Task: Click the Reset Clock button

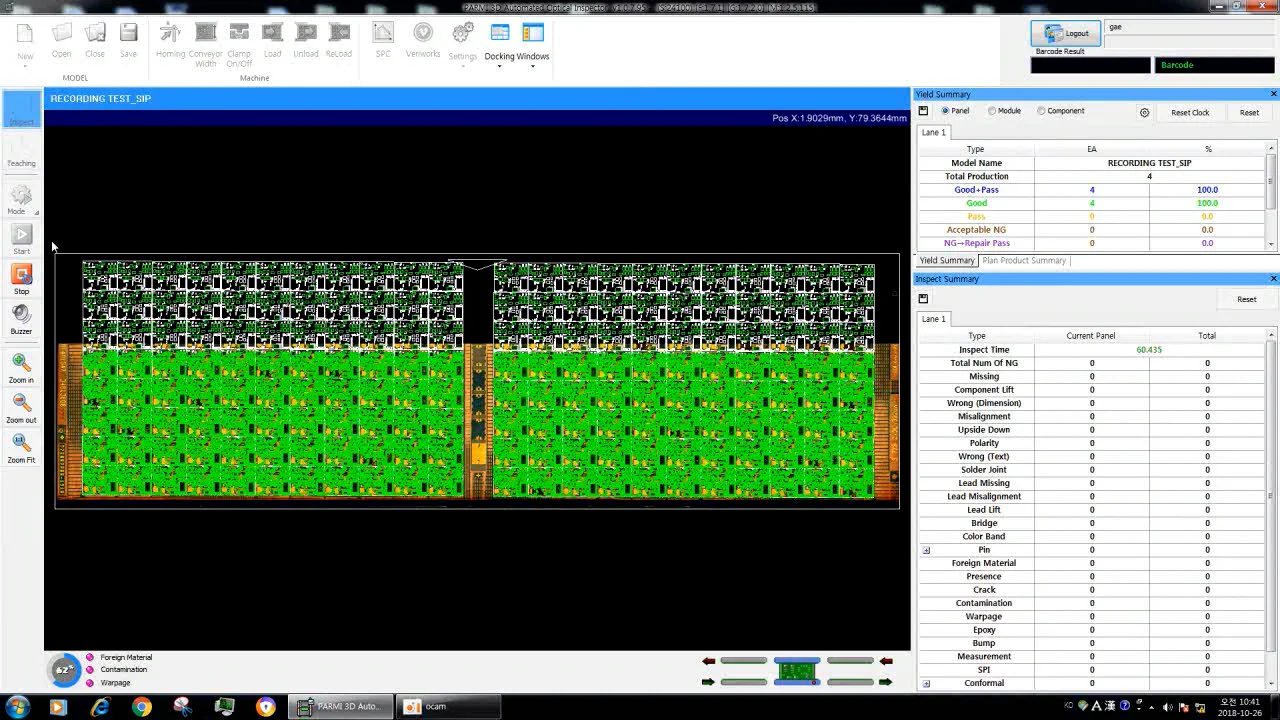Action: click(x=1190, y=112)
